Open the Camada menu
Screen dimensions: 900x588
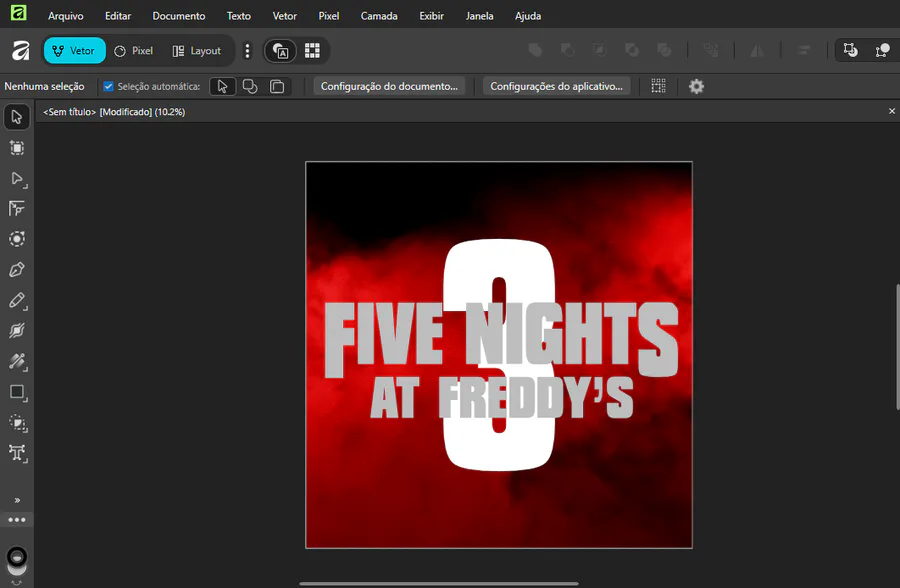(x=378, y=16)
